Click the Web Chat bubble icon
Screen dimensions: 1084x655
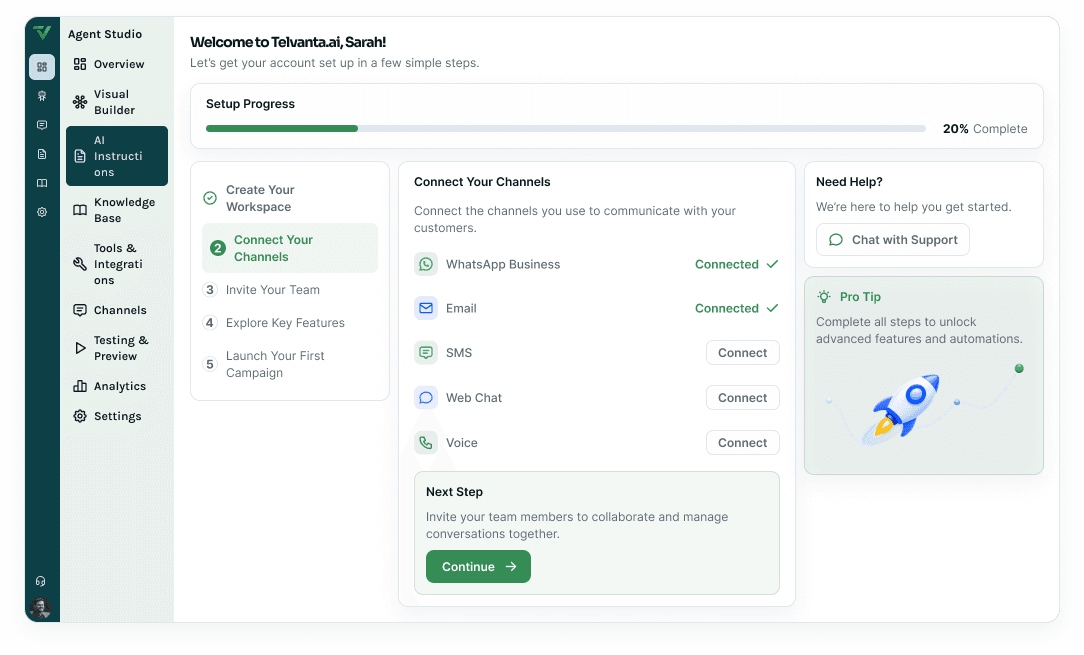(426, 398)
